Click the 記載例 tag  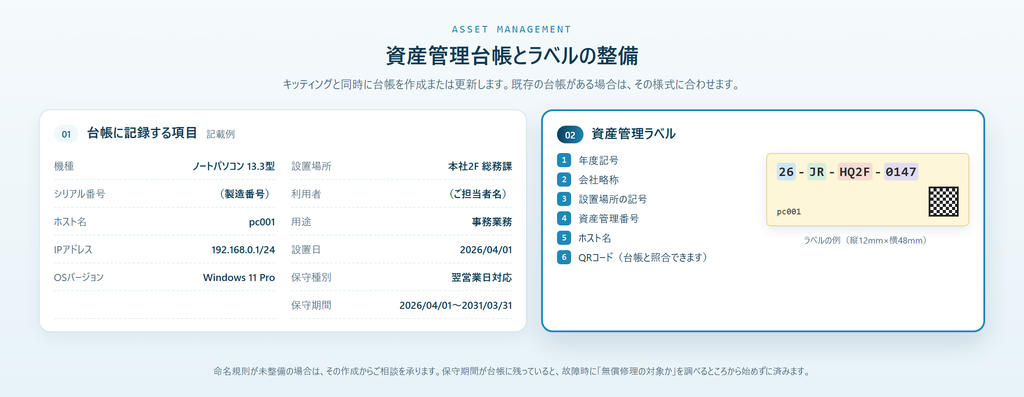tap(221, 135)
